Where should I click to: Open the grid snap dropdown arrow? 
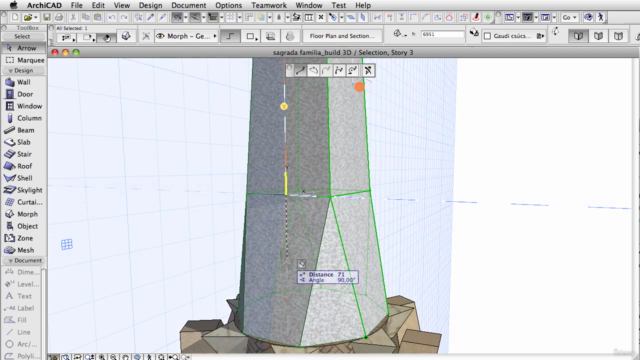[240, 18]
